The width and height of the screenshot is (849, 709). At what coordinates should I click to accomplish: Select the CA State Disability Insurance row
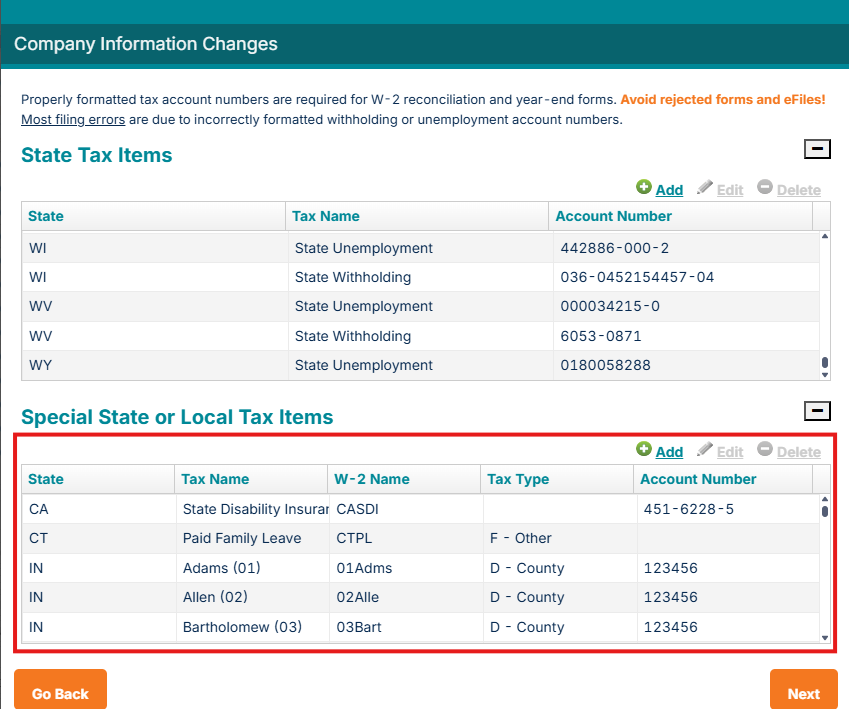click(x=421, y=509)
